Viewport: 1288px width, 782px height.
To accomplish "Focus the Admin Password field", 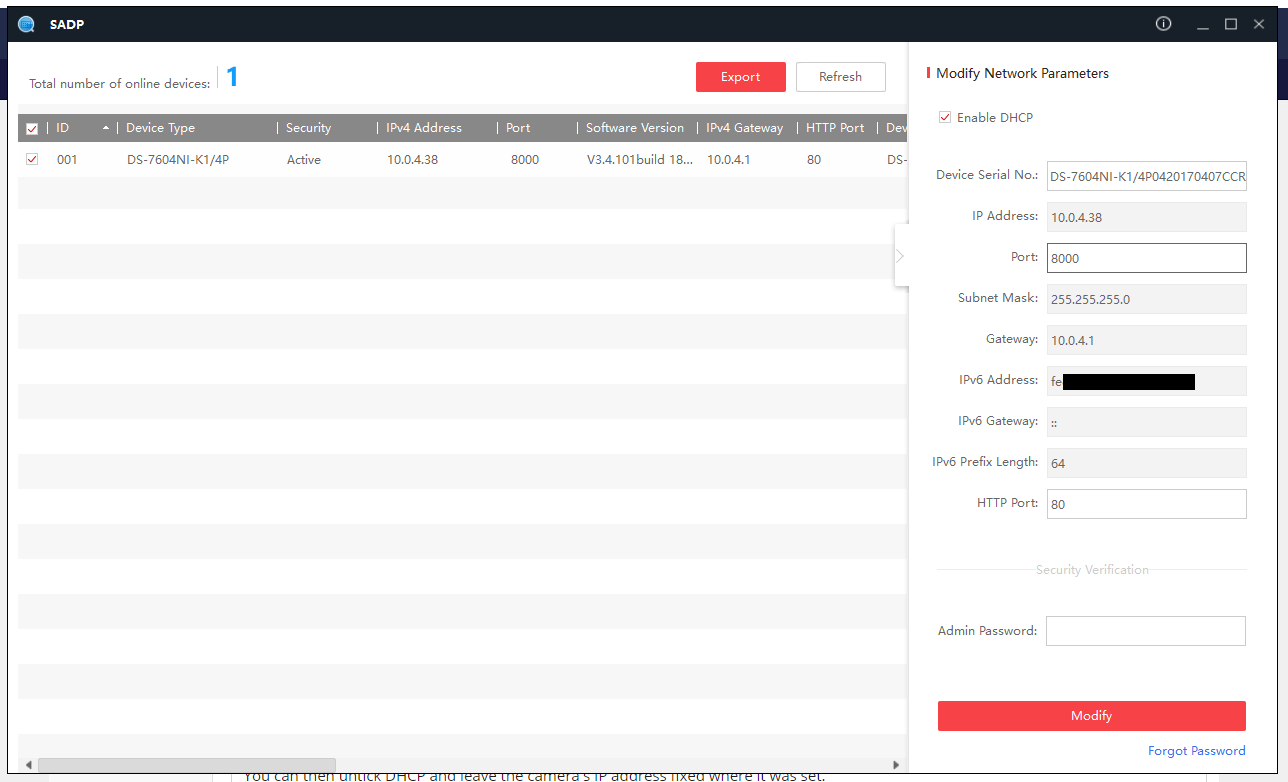I will (1145, 631).
